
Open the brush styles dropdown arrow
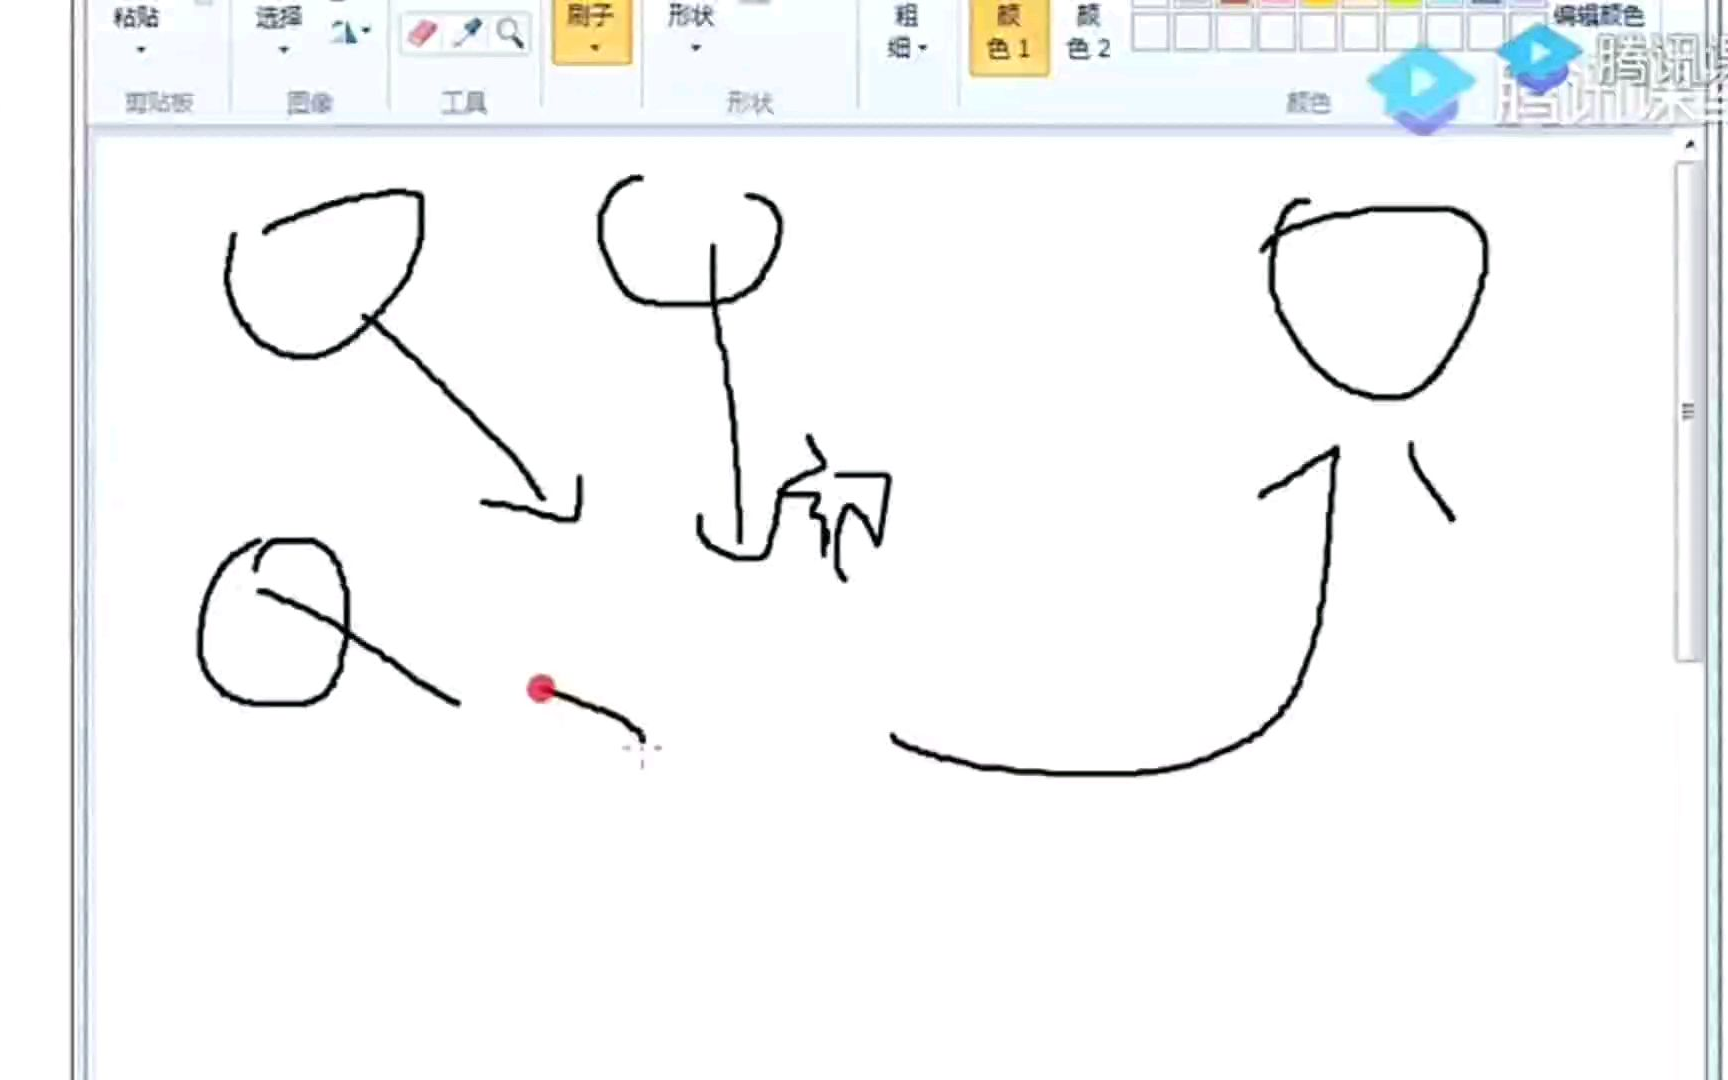point(594,48)
